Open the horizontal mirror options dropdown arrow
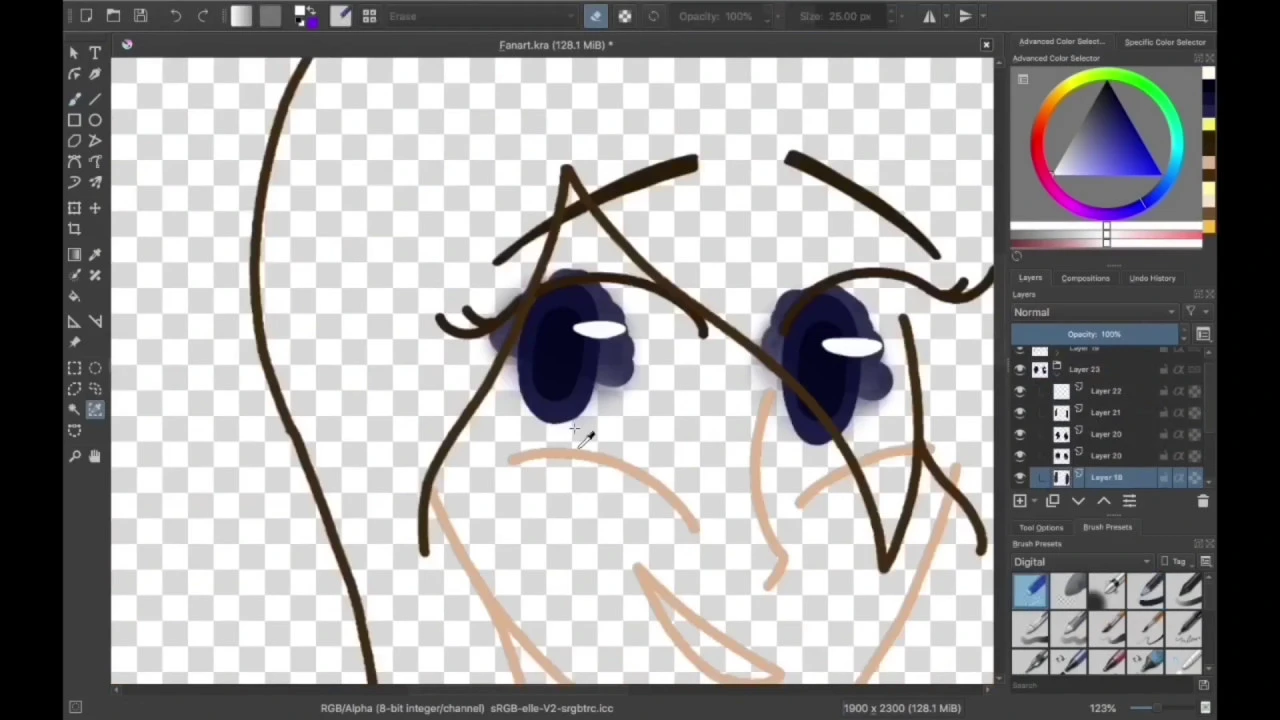This screenshot has width=1280, height=720. (x=946, y=16)
